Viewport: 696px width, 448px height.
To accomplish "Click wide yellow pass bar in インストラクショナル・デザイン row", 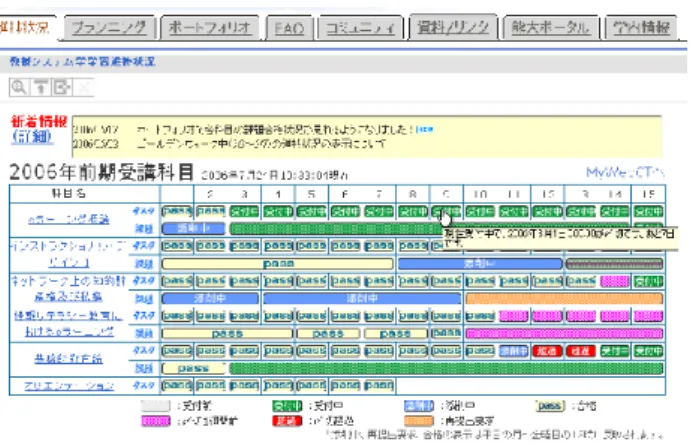I will [277, 264].
